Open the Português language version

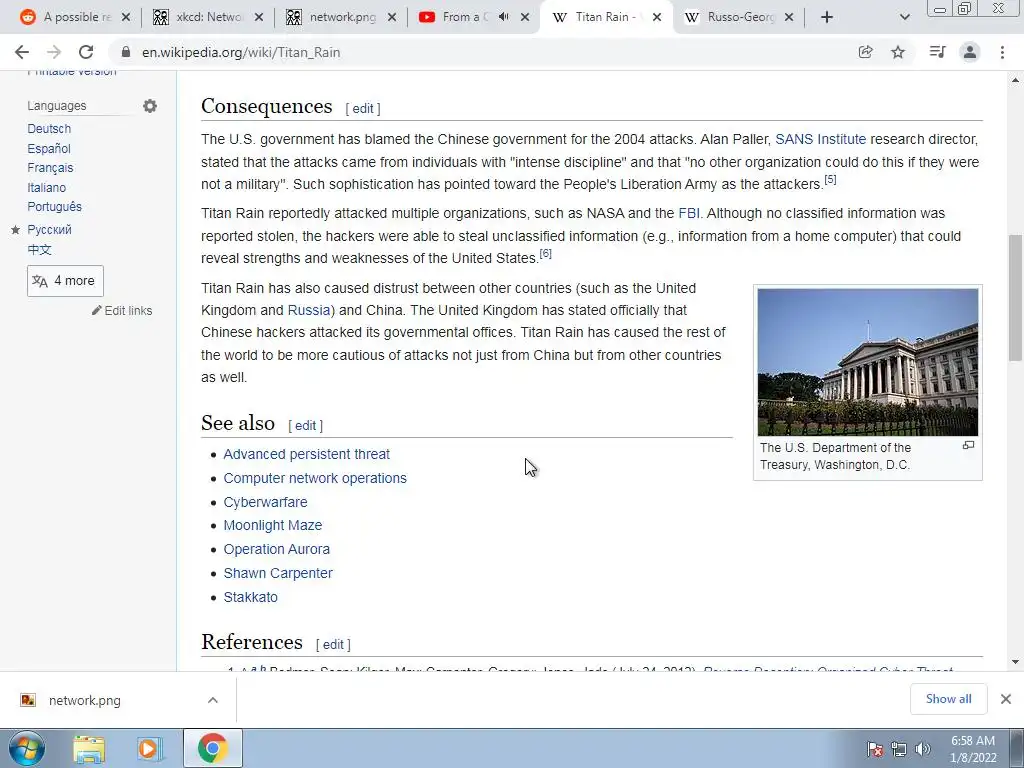[54, 206]
